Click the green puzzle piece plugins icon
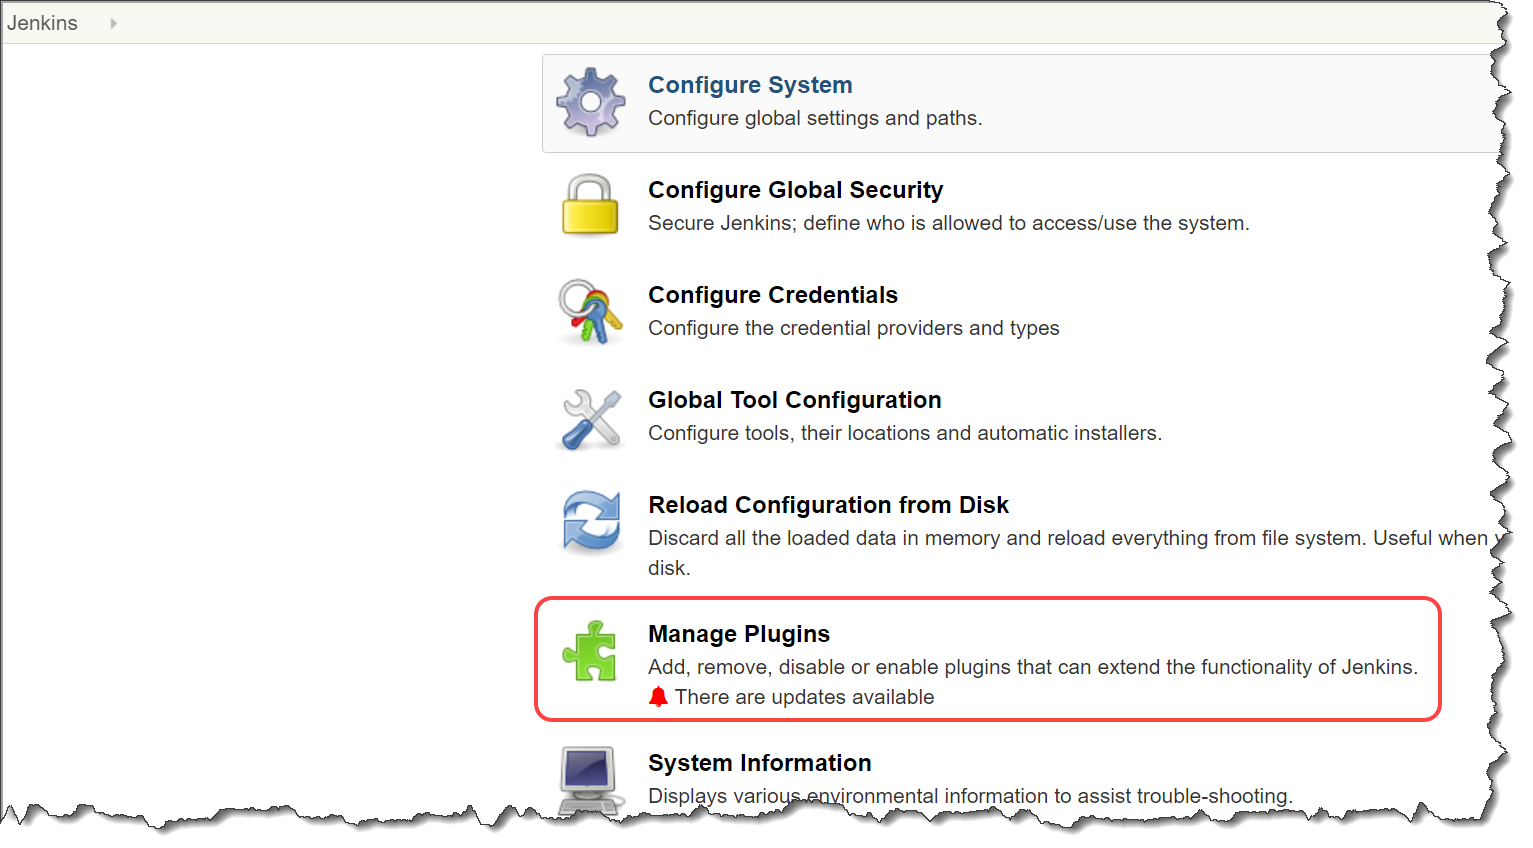1533x848 pixels. 590,650
